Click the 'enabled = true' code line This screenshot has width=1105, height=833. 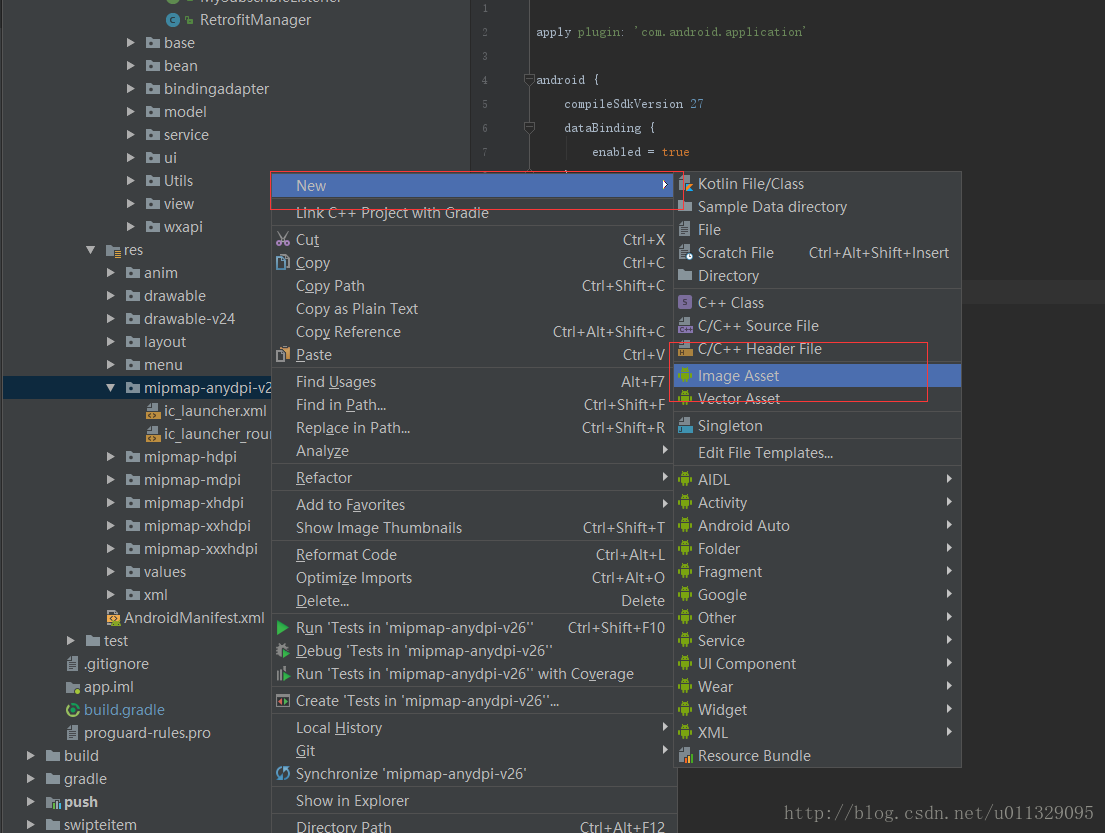coord(641,152)
